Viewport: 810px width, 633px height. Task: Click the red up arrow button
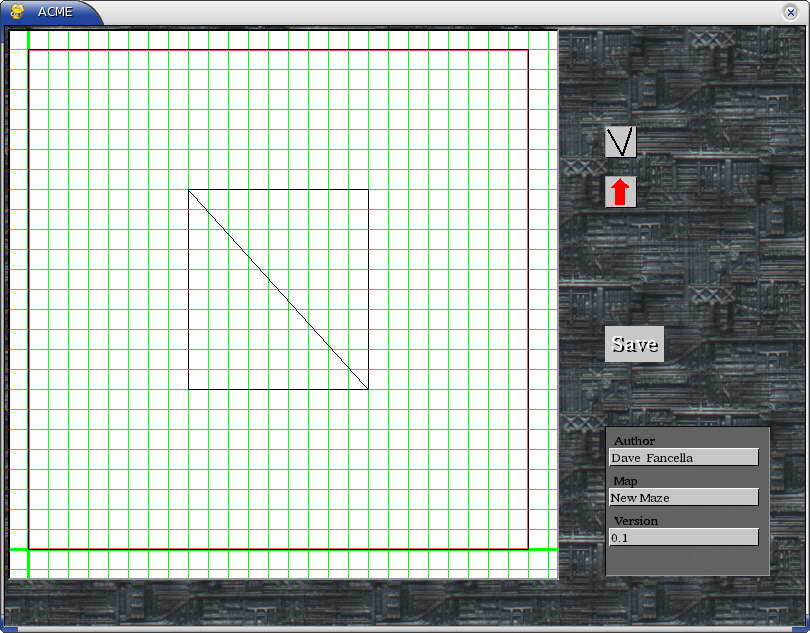coord(620,191)
